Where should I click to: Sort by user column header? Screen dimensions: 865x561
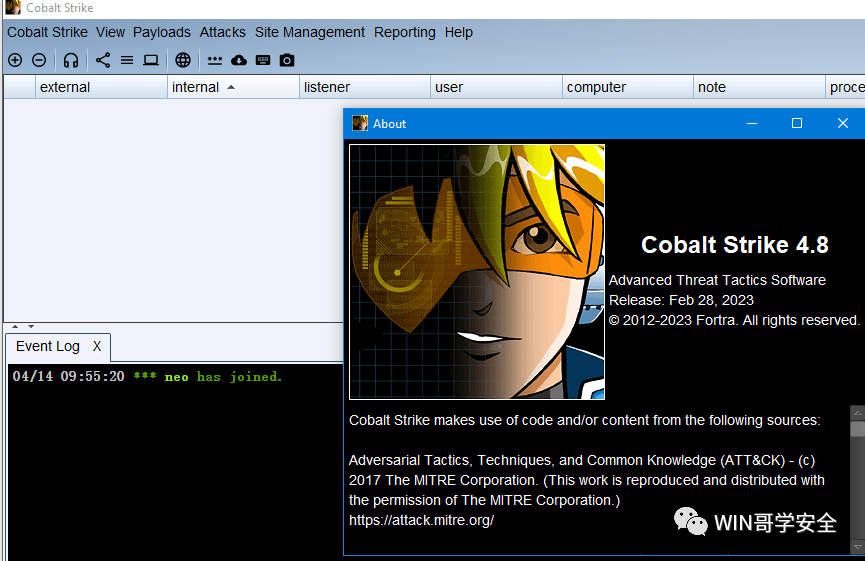[x=496, y=87]
